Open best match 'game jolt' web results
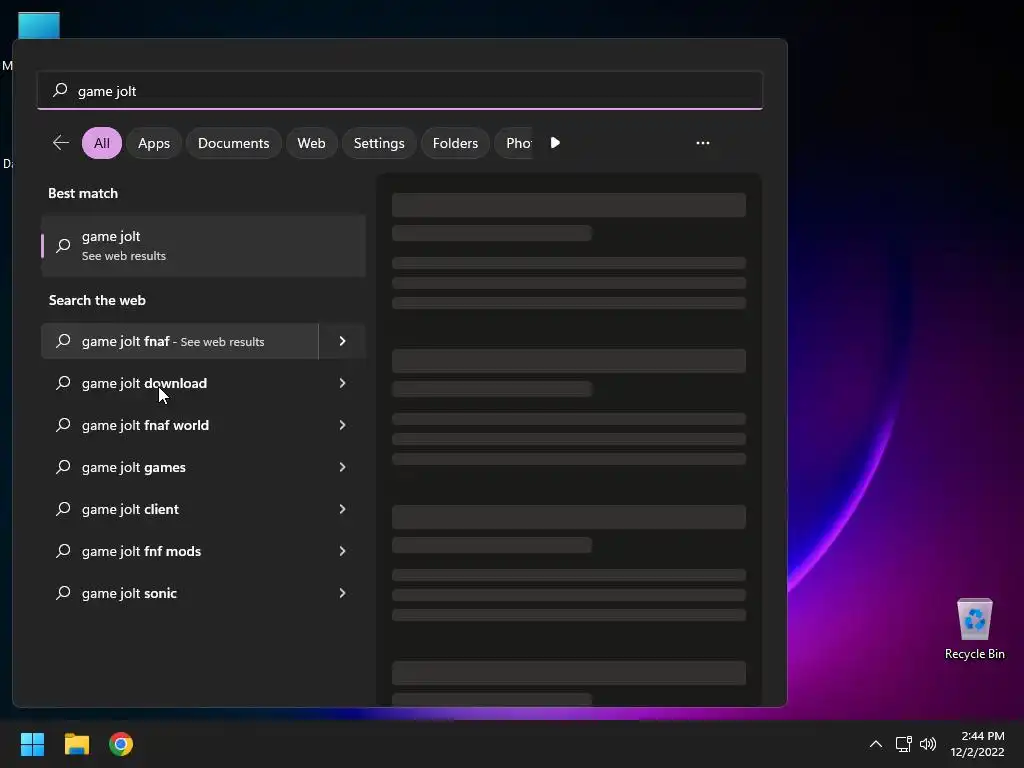The height and width of the screenshot is (768, 1024). point(203,246)
